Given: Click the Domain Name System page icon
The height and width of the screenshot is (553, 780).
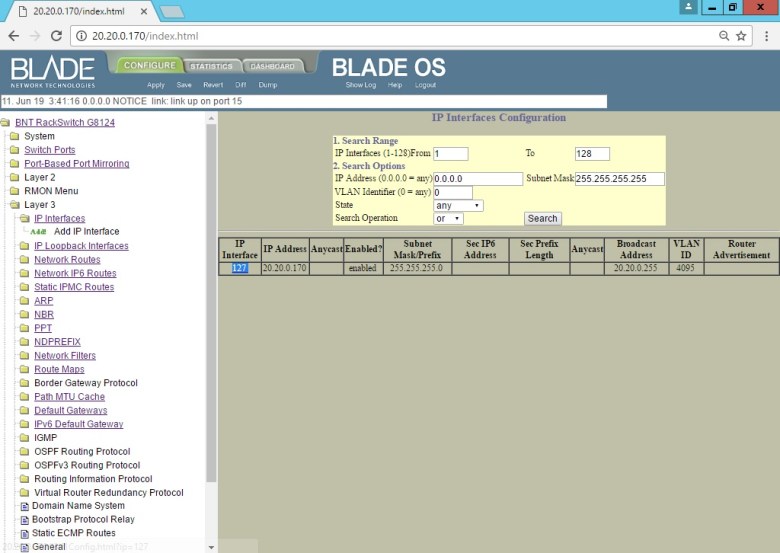Looking at the screenshot, I should click(x=24, y=506).
